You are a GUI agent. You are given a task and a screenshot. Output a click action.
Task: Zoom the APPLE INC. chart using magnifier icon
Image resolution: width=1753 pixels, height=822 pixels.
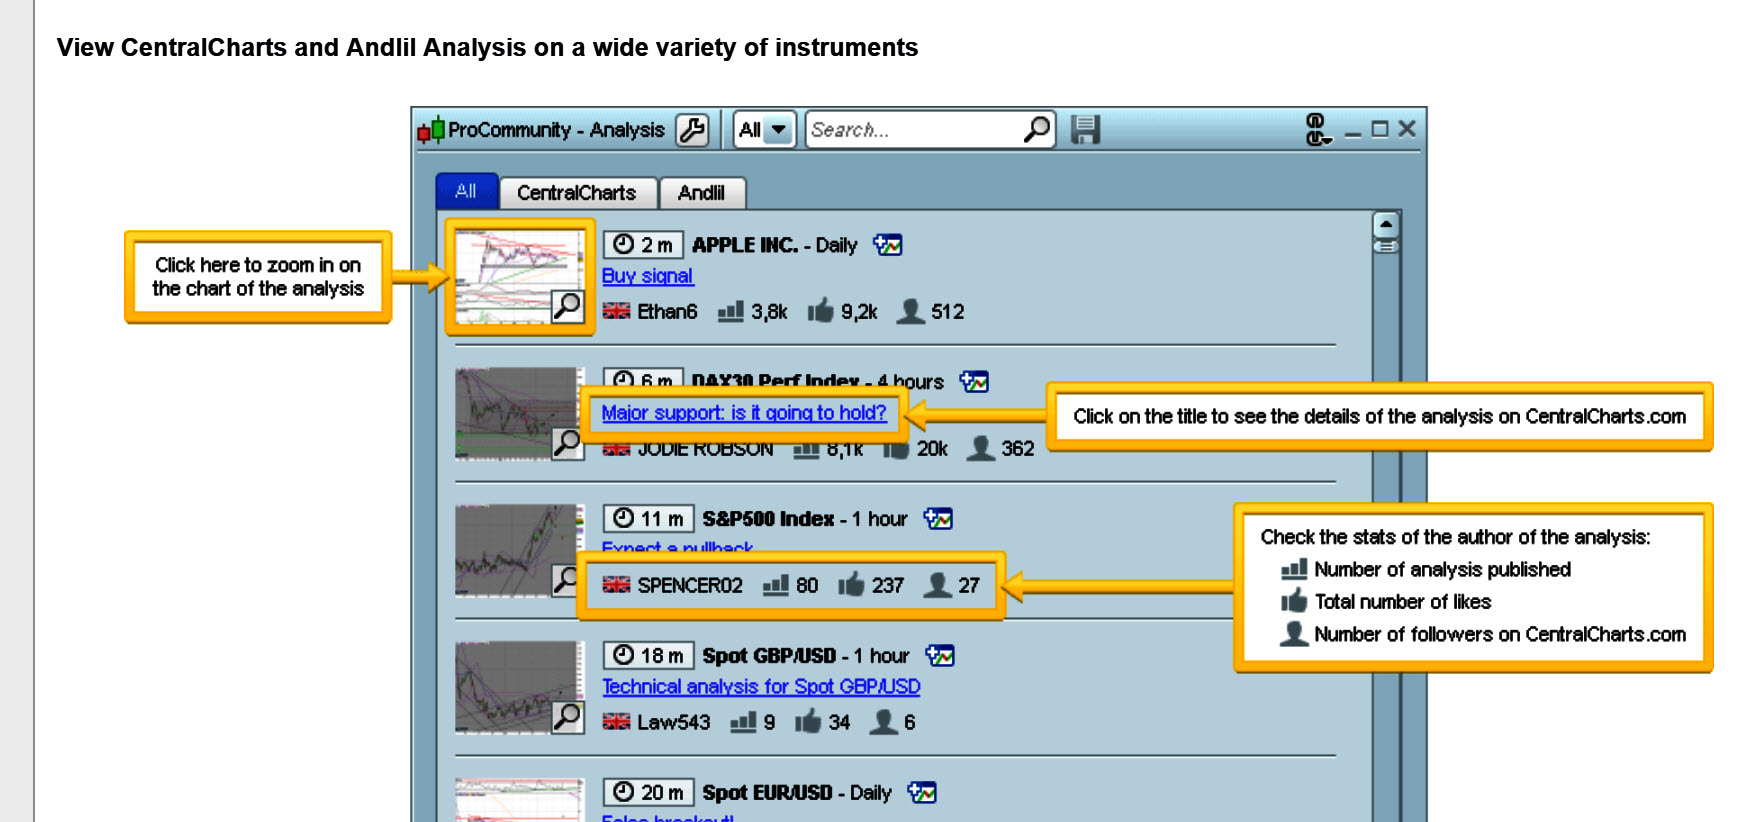[568, 306]
